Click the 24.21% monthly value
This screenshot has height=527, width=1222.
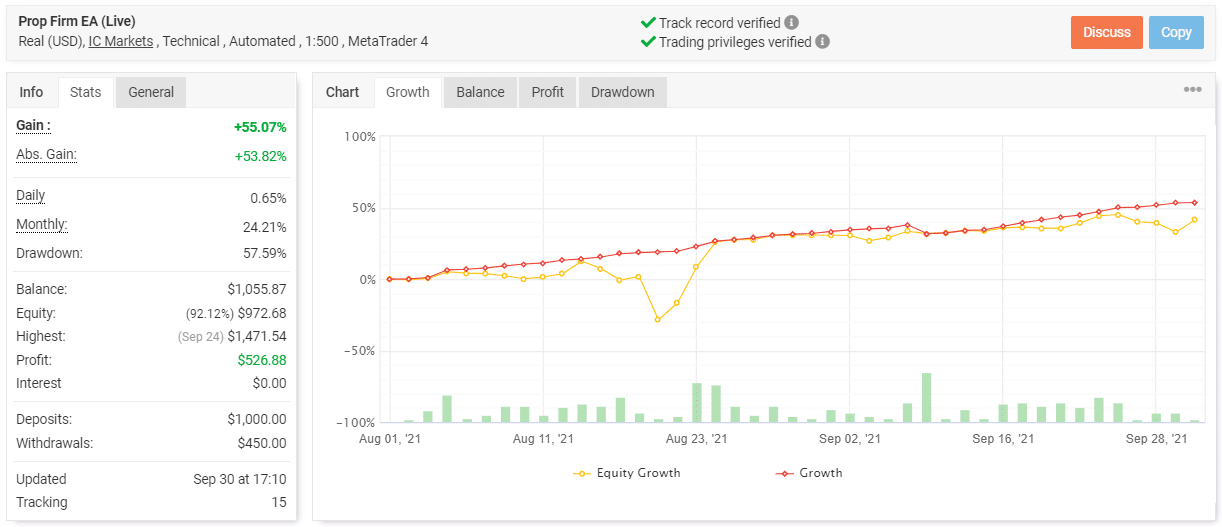coord(264,227)
